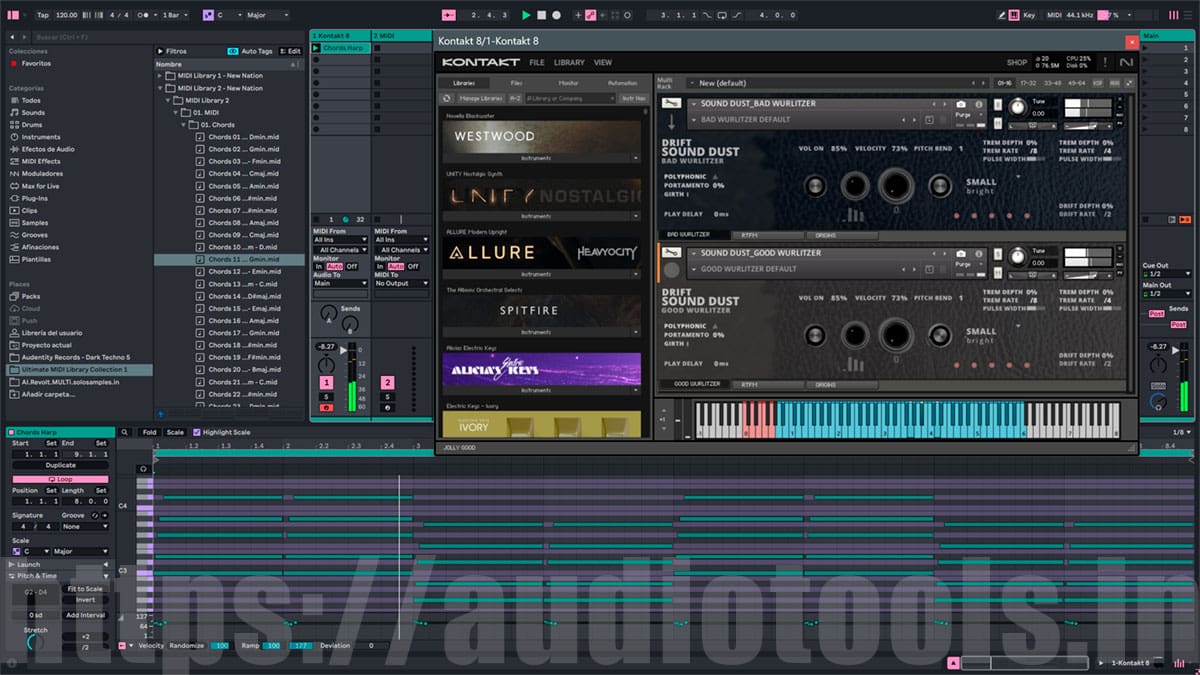The image size is (1200, 675).
Task: Toggle track 2 activator button
Action: click(387, 383)
